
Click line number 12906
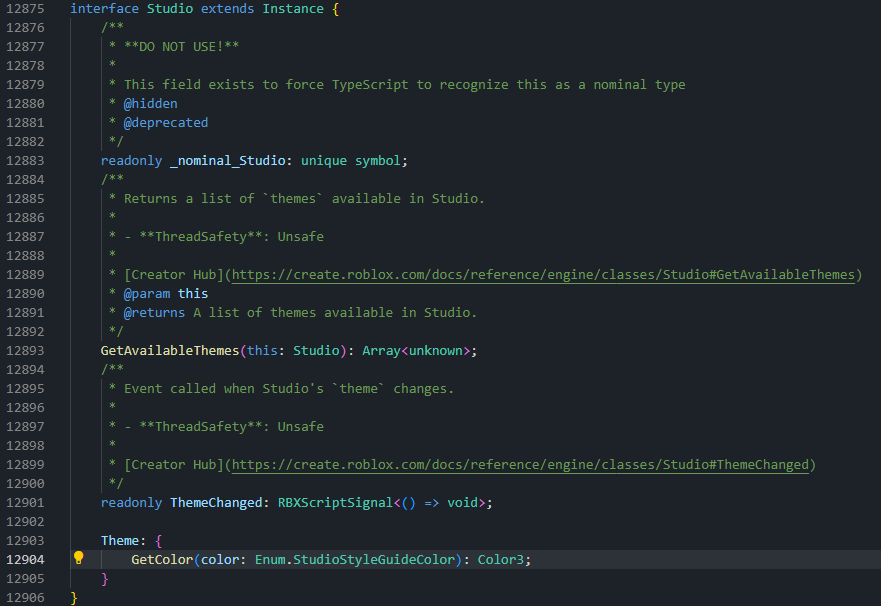click(x=25, y=598)
